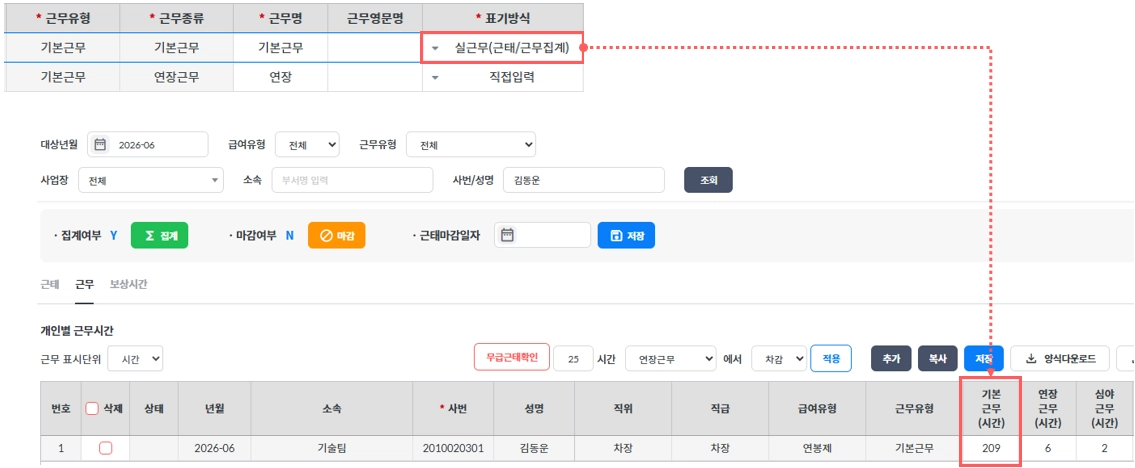Click the 직급 column header
1135x468 pixels.
click(x=720, y=409)
